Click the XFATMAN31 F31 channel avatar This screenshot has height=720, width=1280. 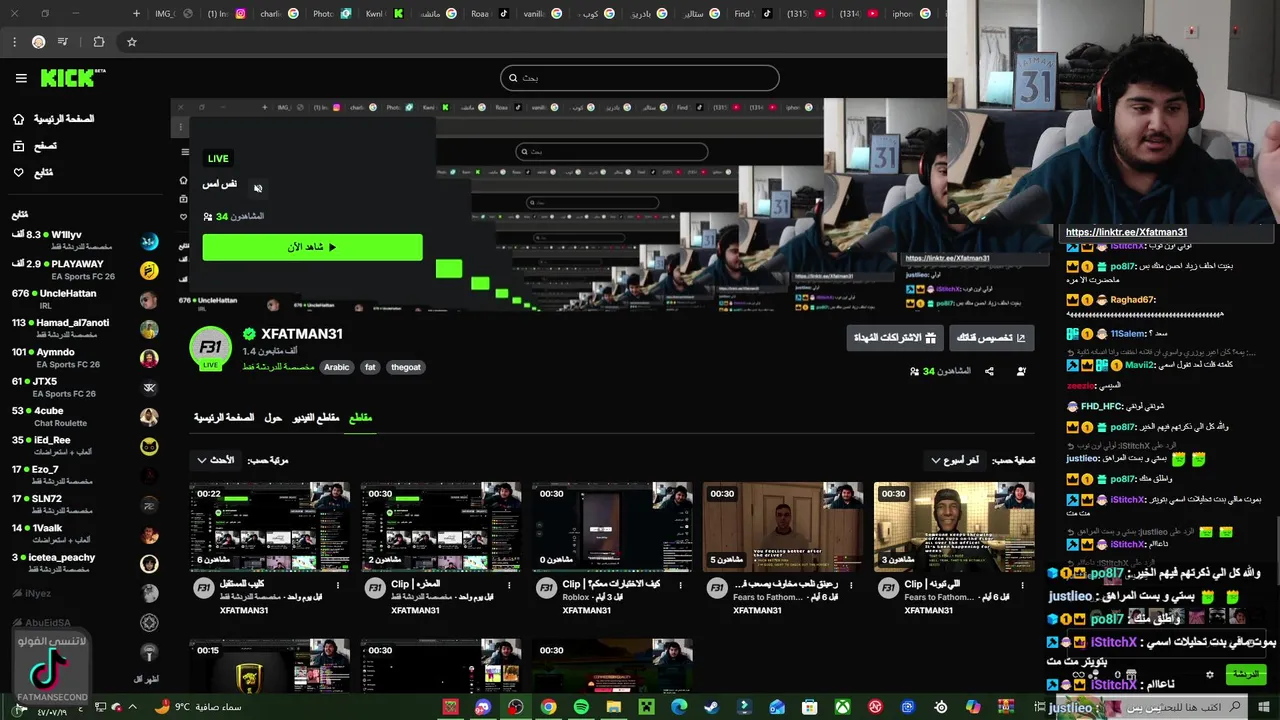pos(211,348)
